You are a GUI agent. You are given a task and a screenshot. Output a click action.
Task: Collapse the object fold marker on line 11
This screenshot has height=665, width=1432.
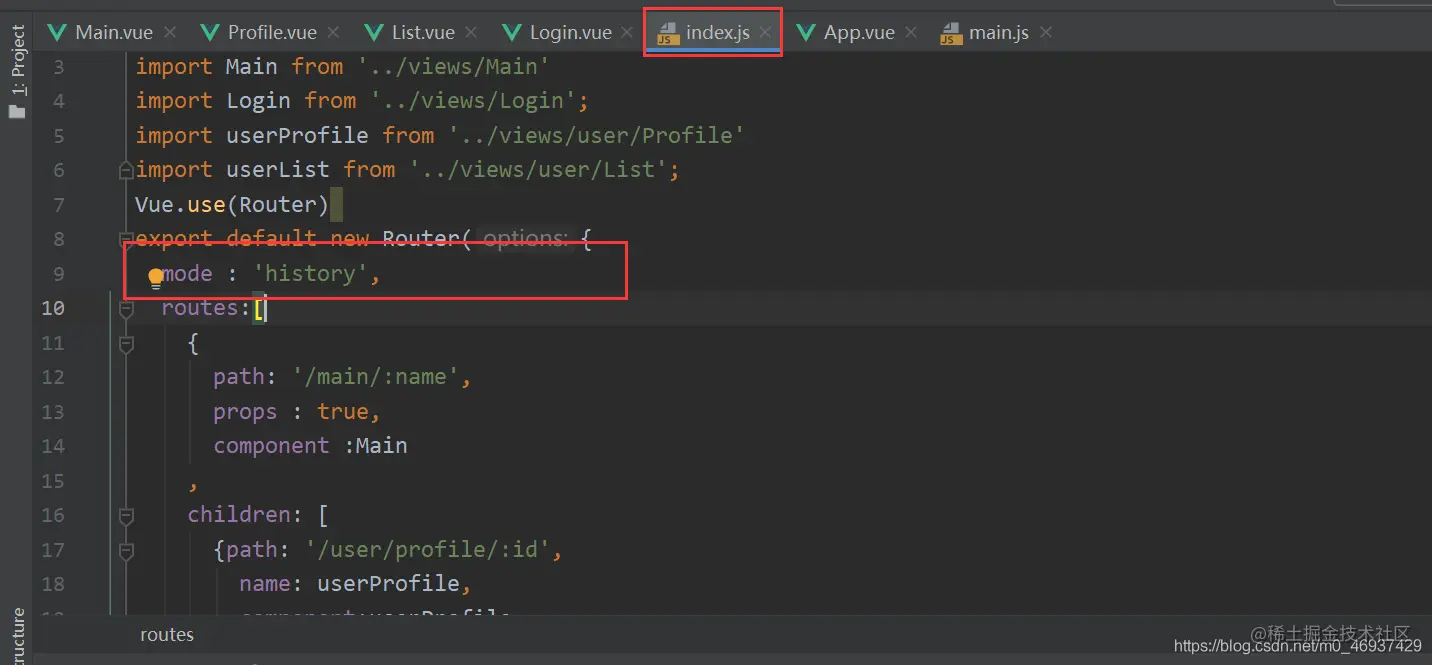(x=126, y=343)
